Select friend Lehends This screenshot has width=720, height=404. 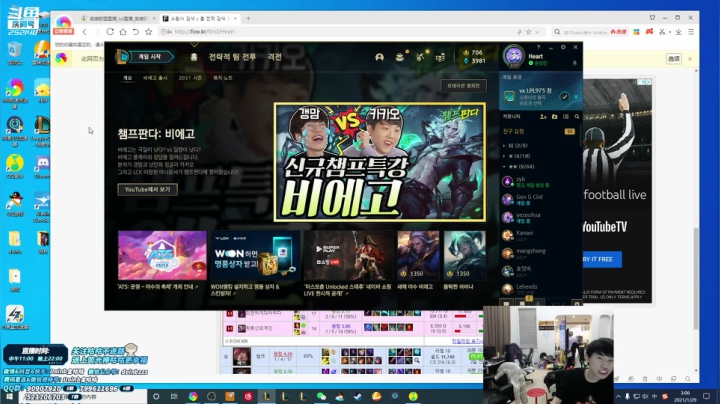(x=538, y=289)
